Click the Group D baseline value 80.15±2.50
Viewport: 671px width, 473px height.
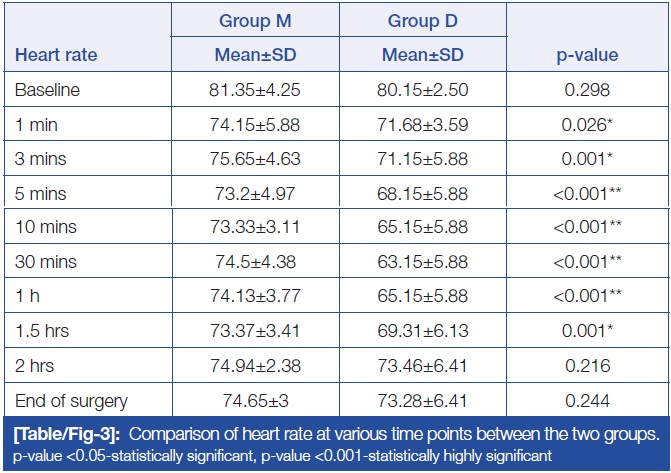(x=421, y=91)
